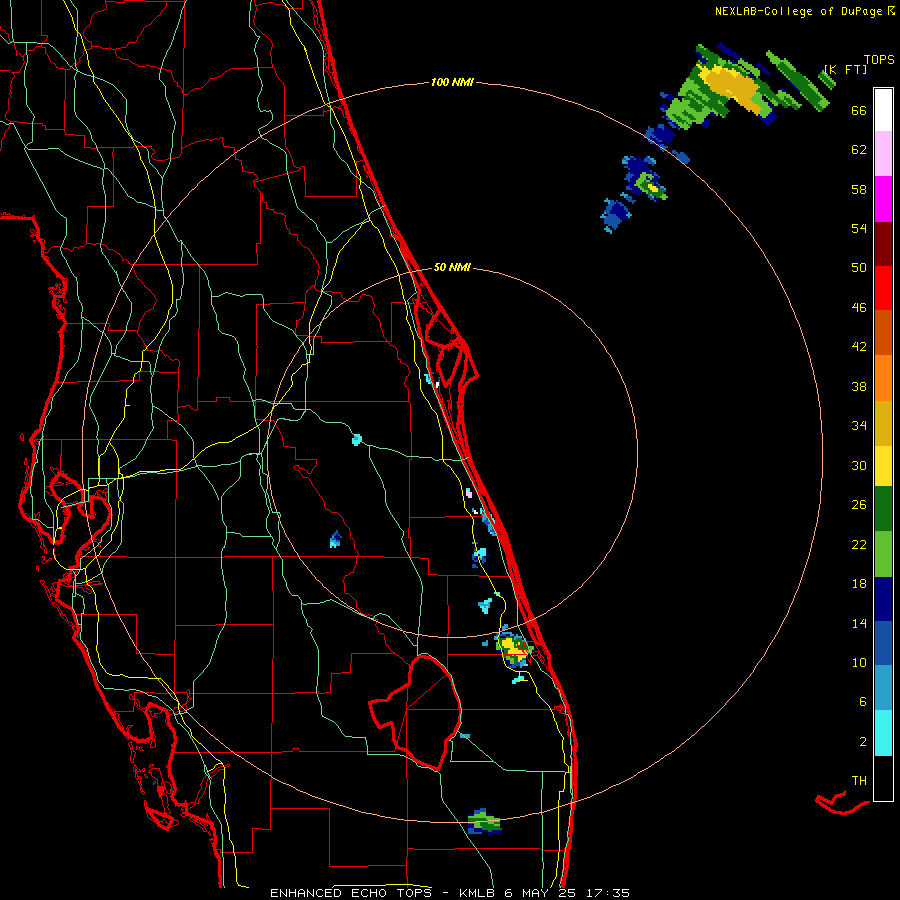Pick the magenta color scale swatch
This screenshot has width=900, height=900.
tap(883, 199)
